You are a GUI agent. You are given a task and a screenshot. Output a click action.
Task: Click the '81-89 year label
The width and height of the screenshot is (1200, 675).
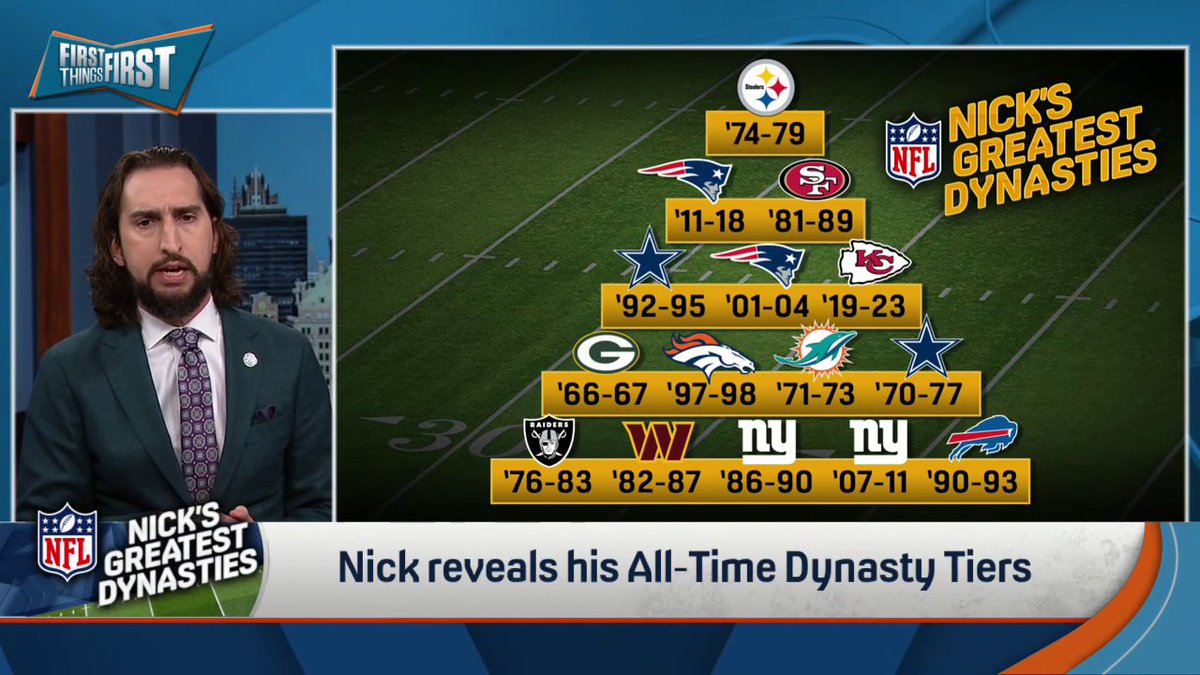pos(810,219)
